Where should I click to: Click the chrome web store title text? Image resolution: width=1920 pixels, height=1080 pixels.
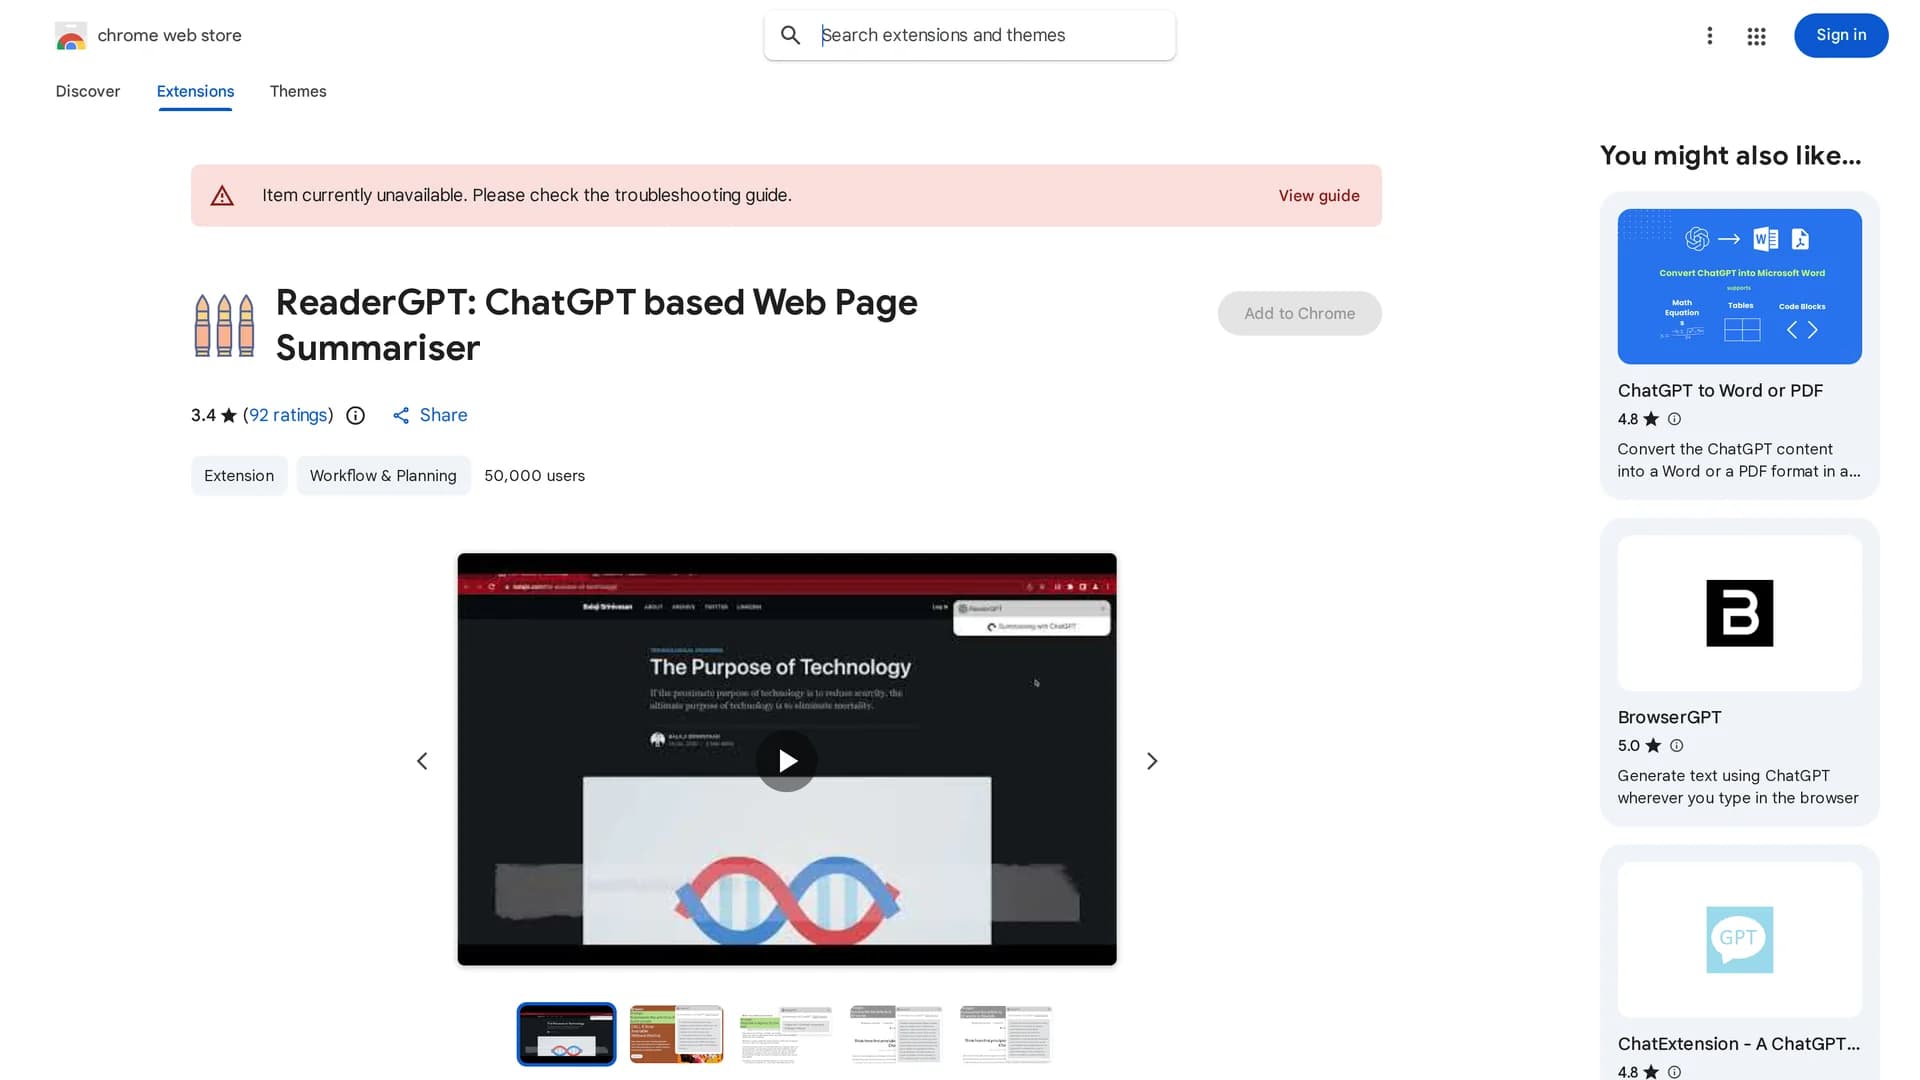(169, 36)
